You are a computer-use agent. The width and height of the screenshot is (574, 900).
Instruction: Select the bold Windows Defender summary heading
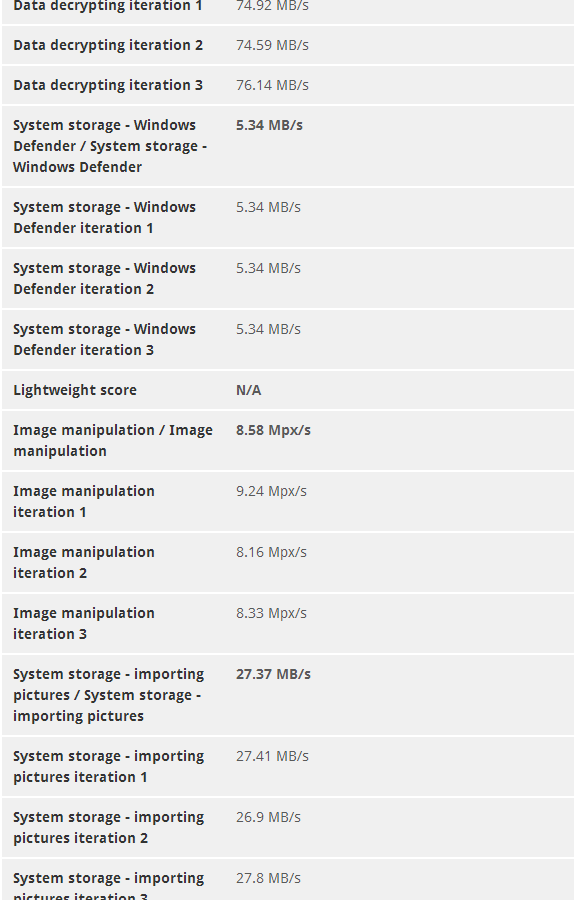(110, 146)
